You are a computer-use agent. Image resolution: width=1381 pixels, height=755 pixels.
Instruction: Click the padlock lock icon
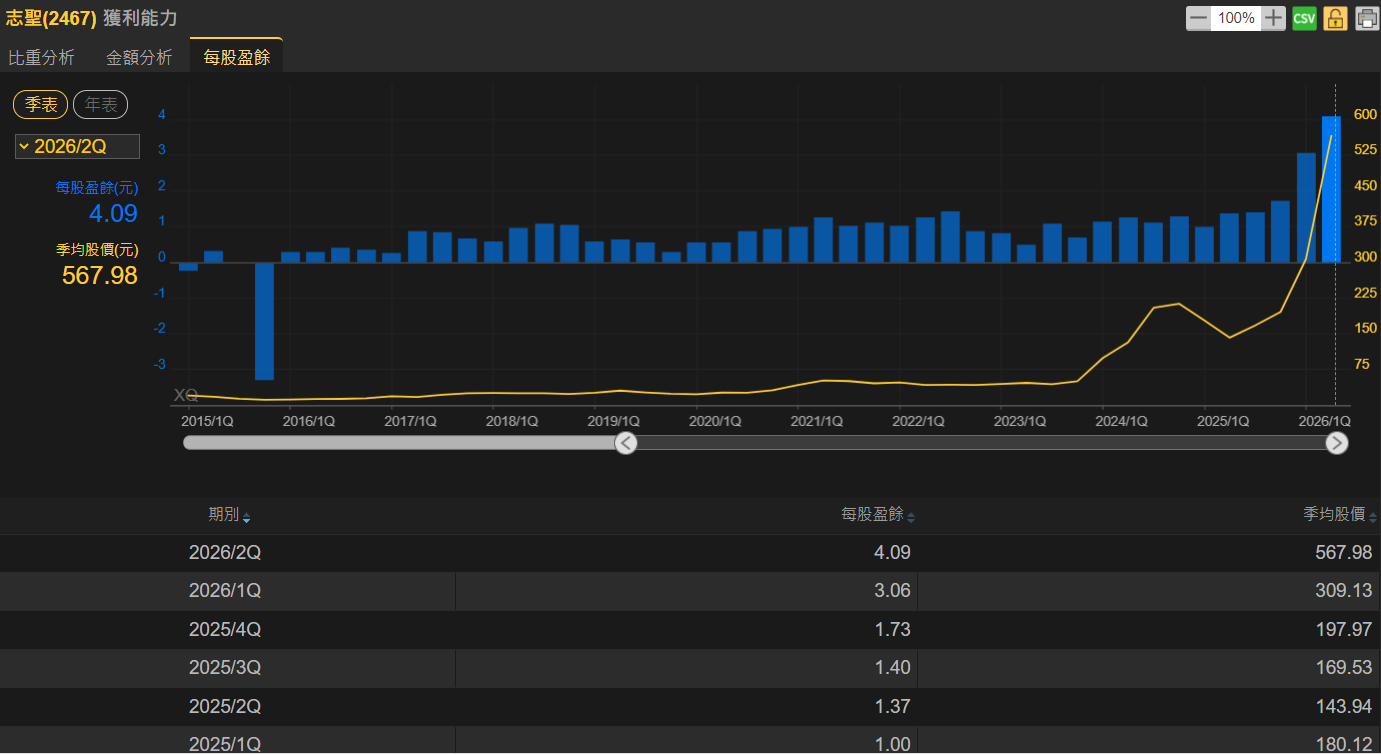[x=1335, y=18]
